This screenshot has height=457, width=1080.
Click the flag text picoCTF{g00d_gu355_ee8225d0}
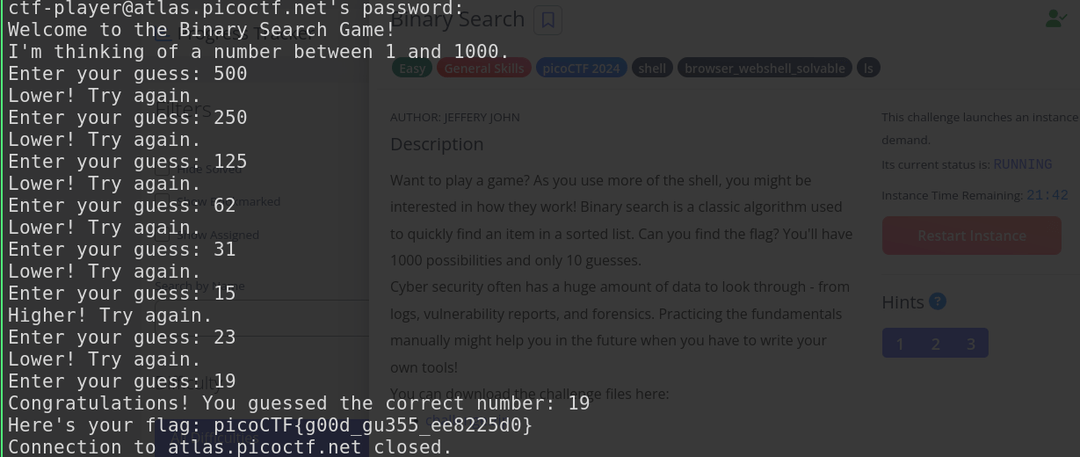pyautogui.click(x=373, y=425)
